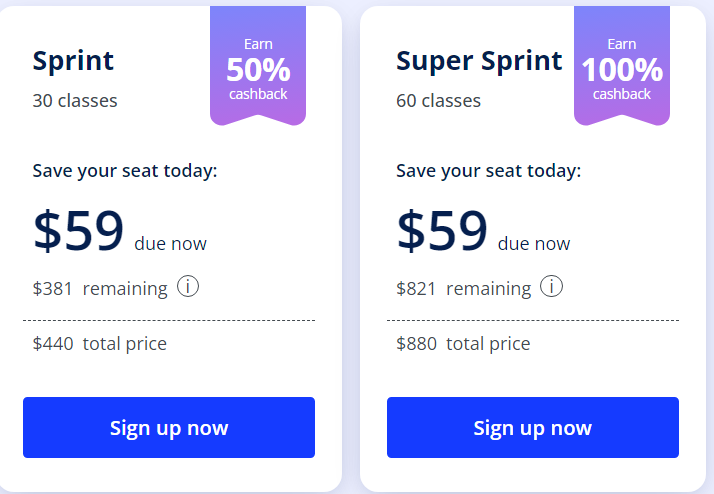Viewport: 714px width, 494px height.
Task: Click Sign up now on Super Sprint plan
Action: pos(533,427)
